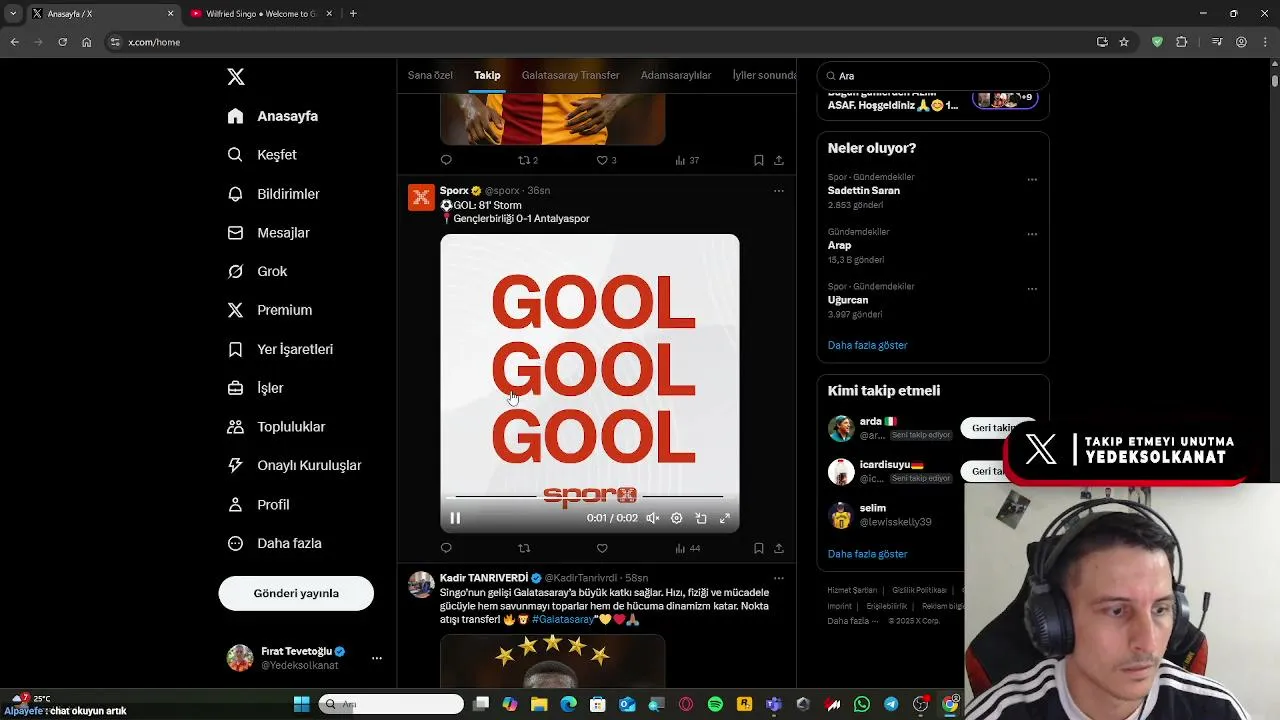
Task: Go to Topluluklar communities
Action: tap(277, 427)
